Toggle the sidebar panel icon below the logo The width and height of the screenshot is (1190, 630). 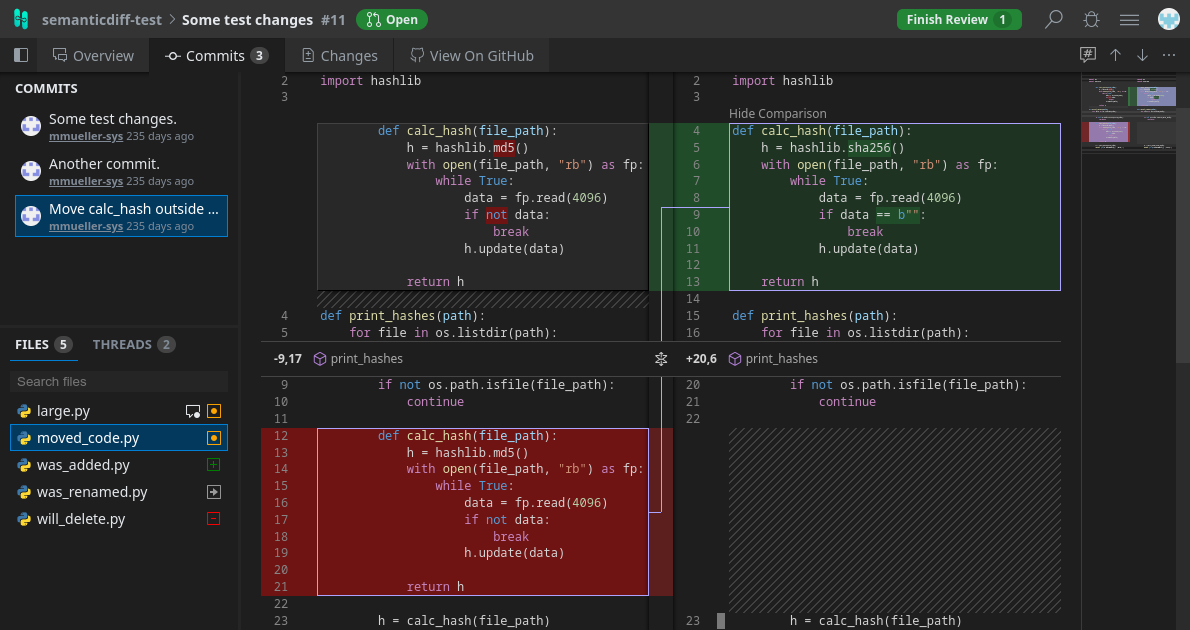19,55
